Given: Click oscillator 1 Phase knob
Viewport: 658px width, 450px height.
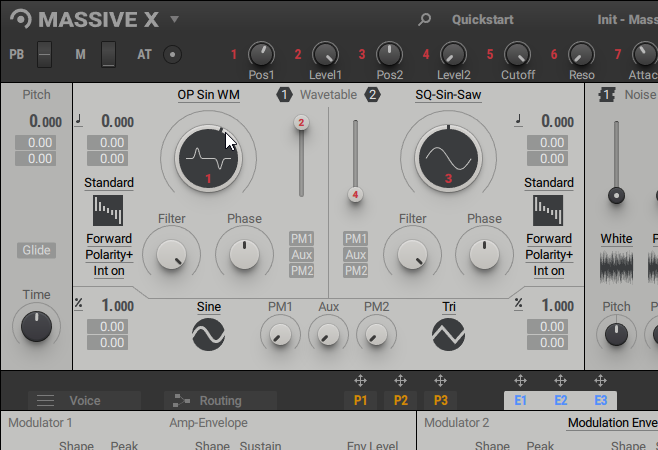Looking at the screenshot, I should pos(244,254).
